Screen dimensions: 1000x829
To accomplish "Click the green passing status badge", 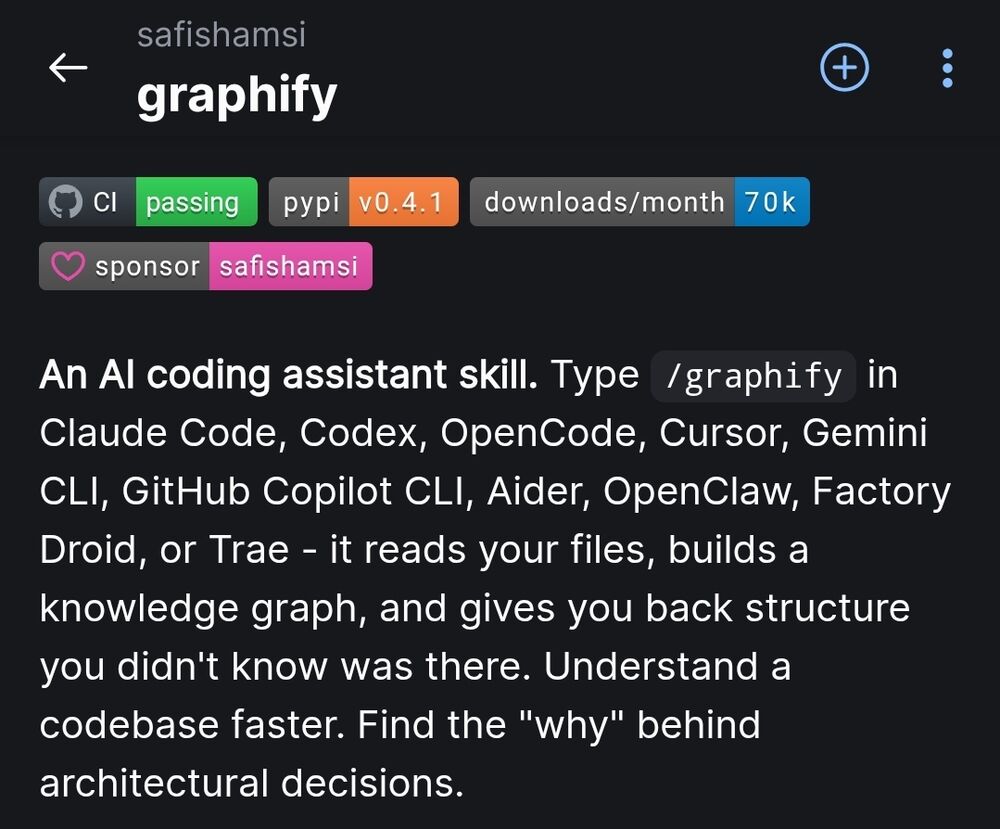I will pos(193,202).
